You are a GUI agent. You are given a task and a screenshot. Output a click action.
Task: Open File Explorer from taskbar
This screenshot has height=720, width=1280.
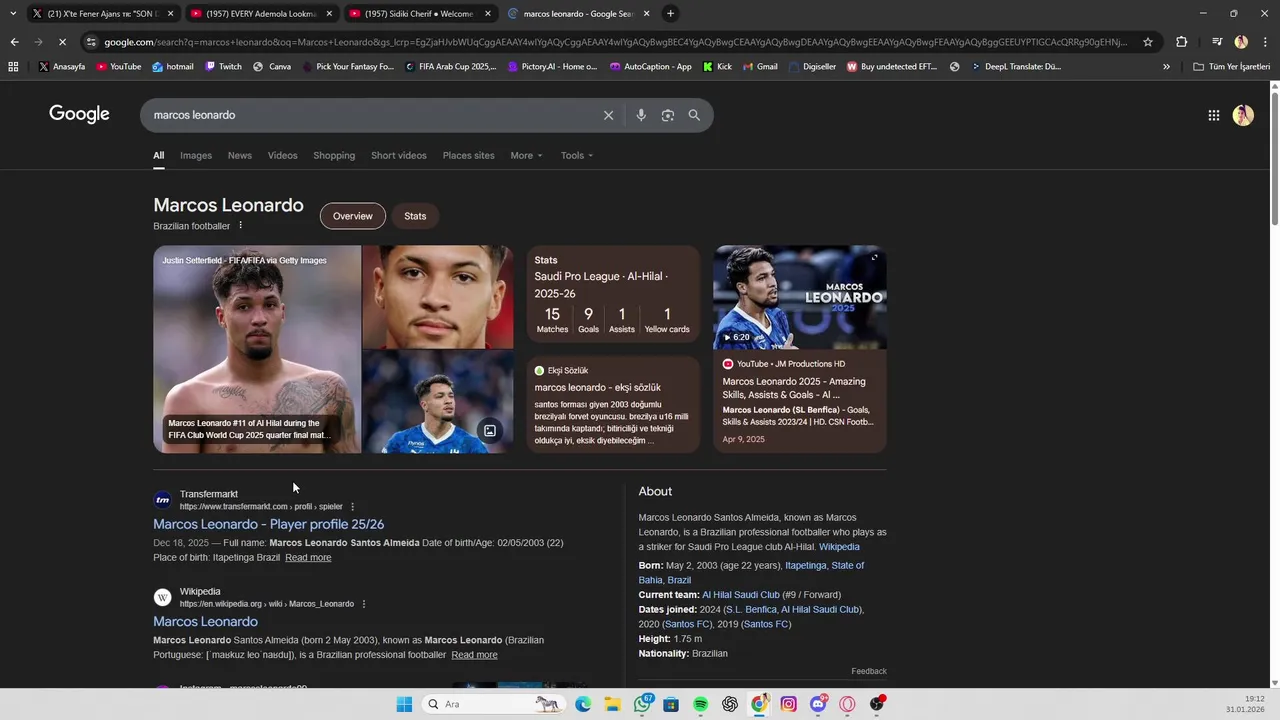(x=612, y=704)
